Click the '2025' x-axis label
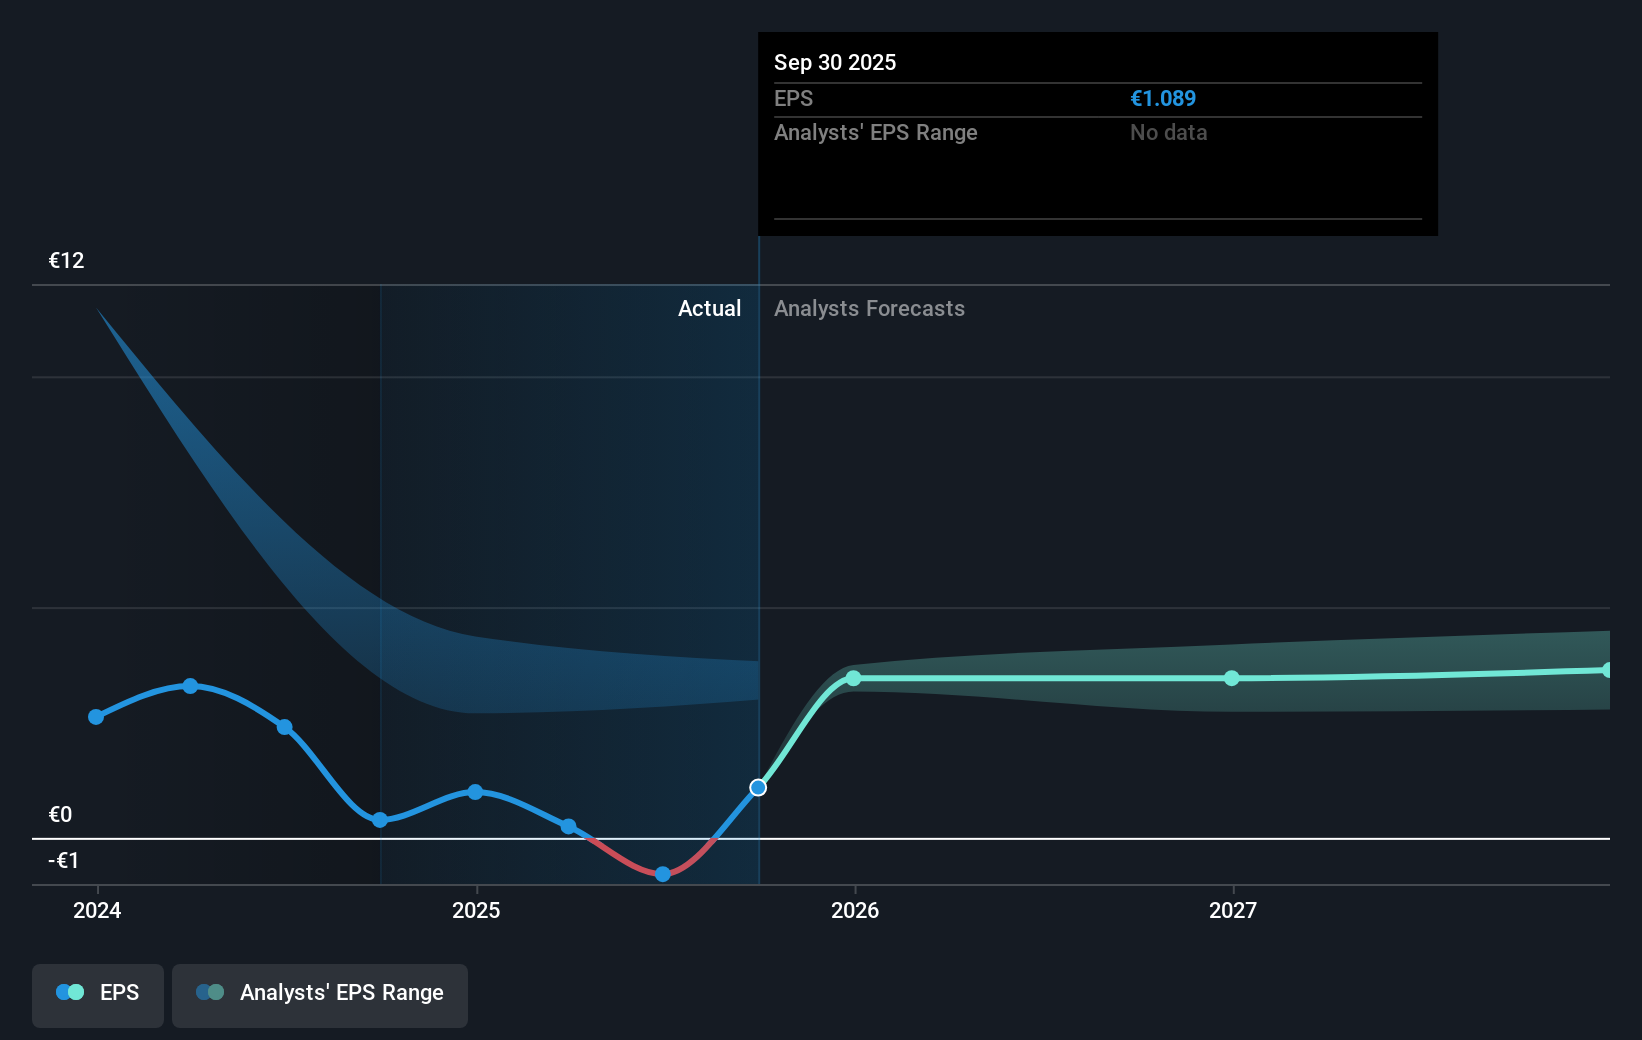1642x1040 pixels. click(x=476, y=910)
